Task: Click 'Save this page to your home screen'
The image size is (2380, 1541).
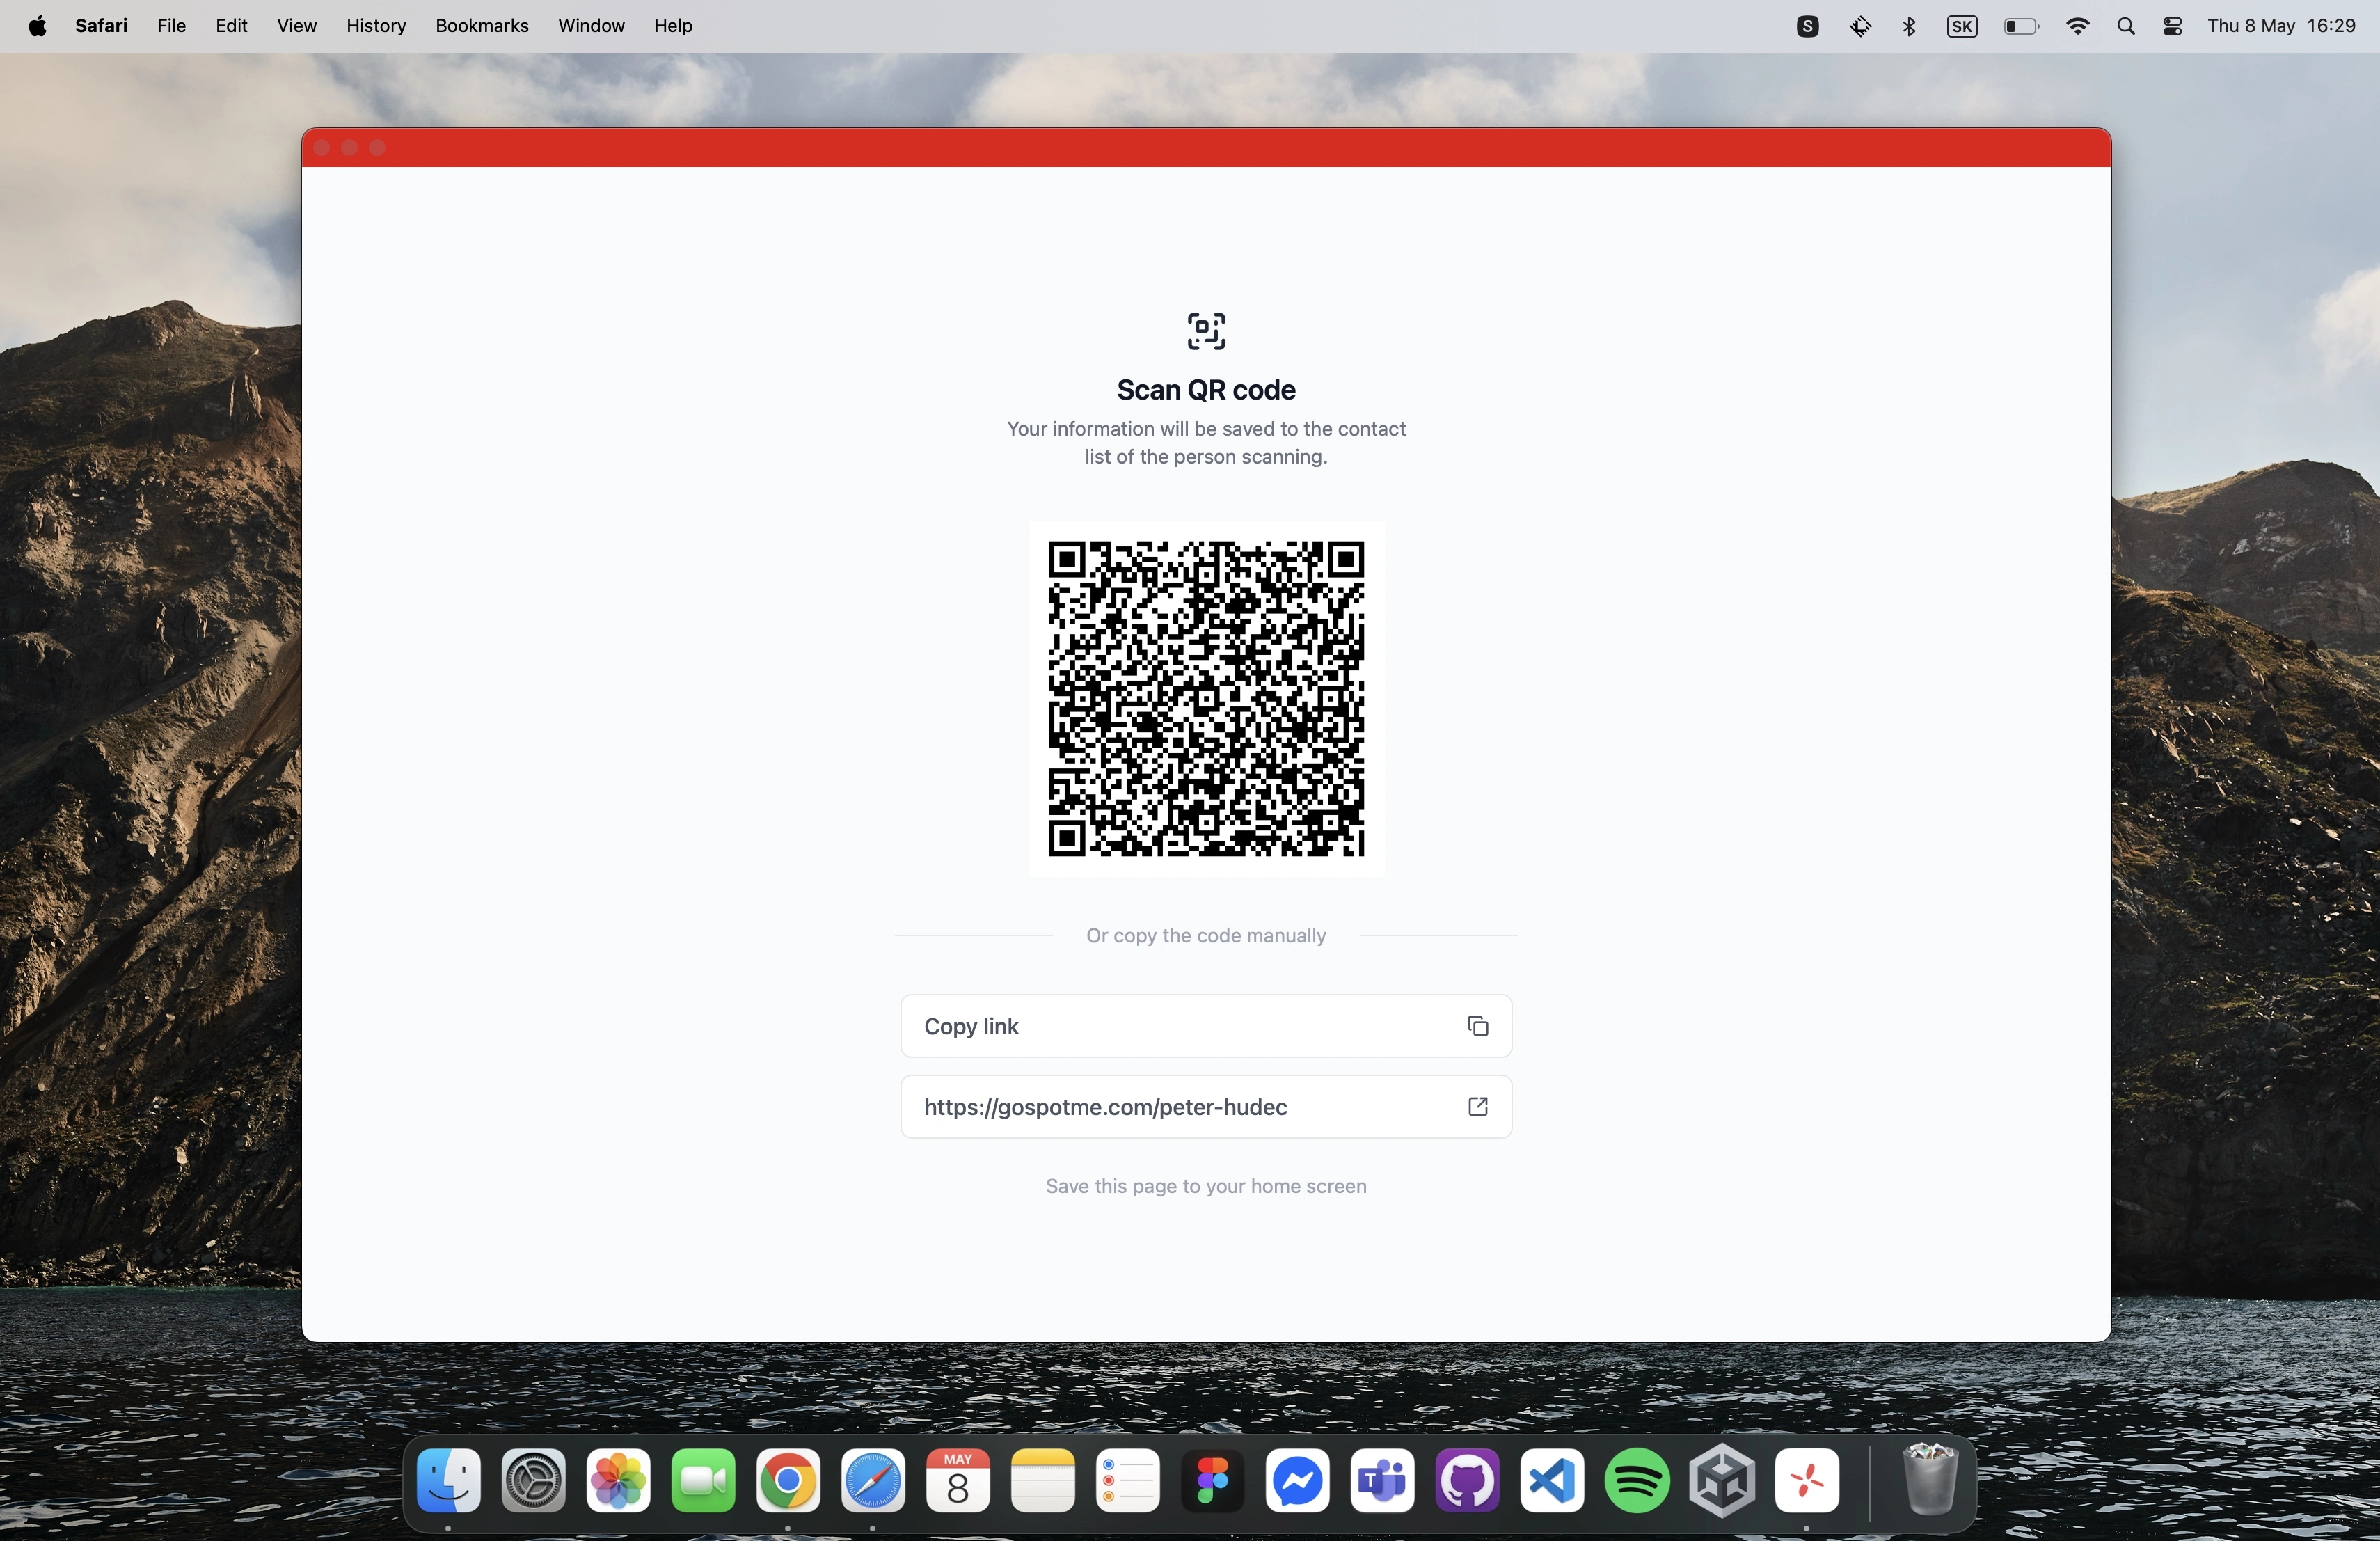Action: (1206, 1186)
